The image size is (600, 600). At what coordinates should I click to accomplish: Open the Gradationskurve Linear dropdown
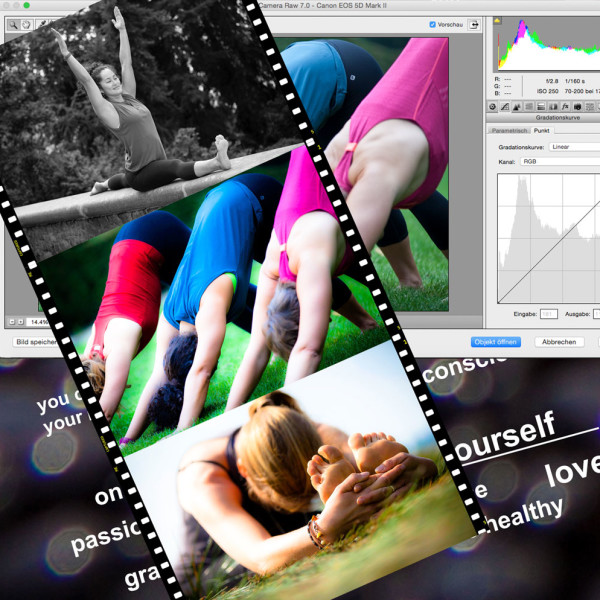[x=574, y=147]
